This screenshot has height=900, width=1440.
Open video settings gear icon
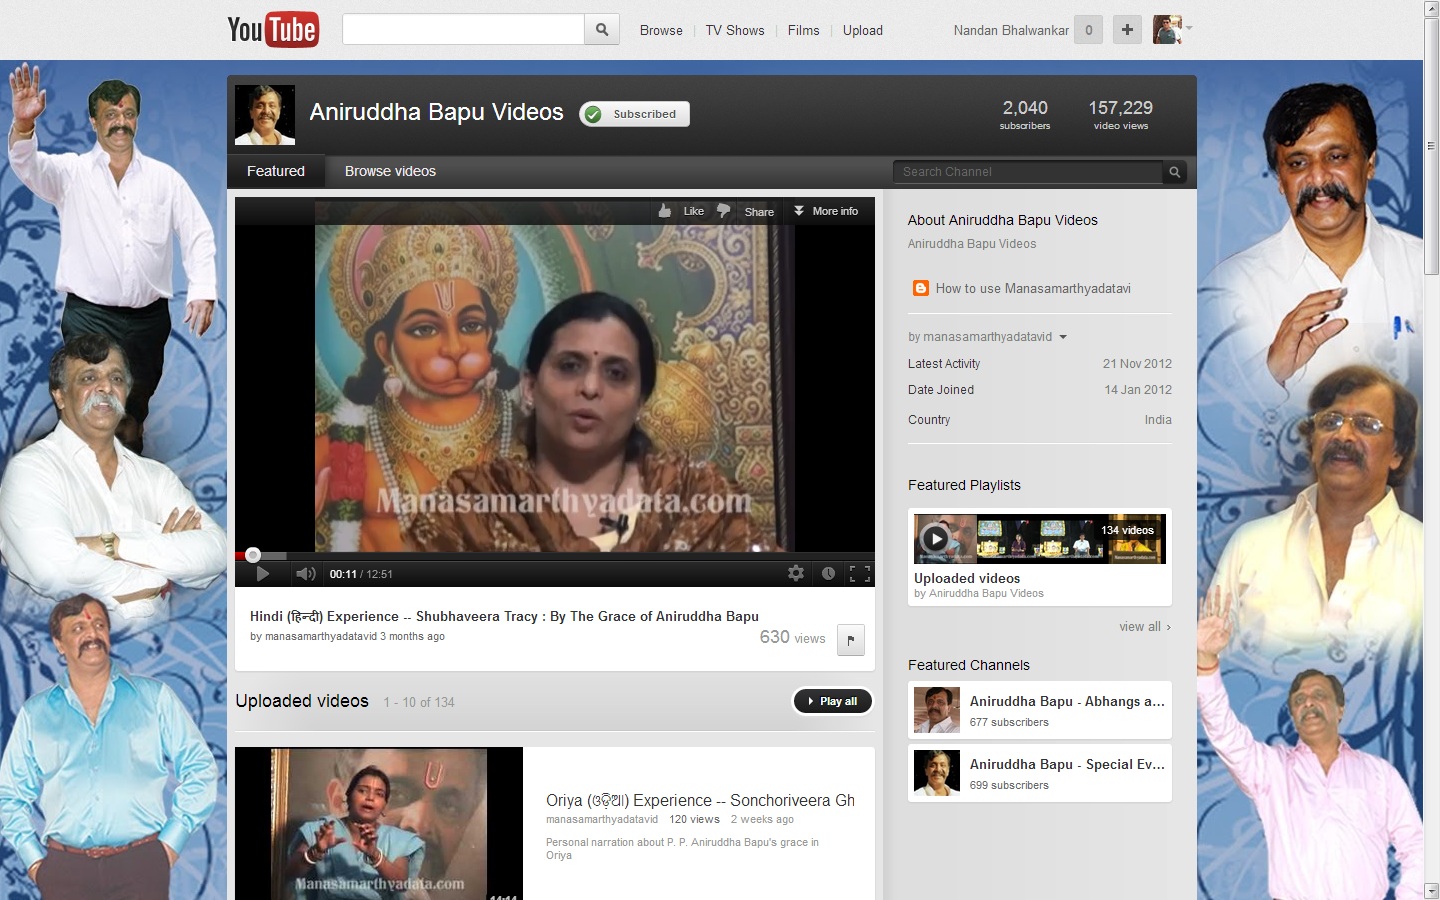[x=796, y=573]
